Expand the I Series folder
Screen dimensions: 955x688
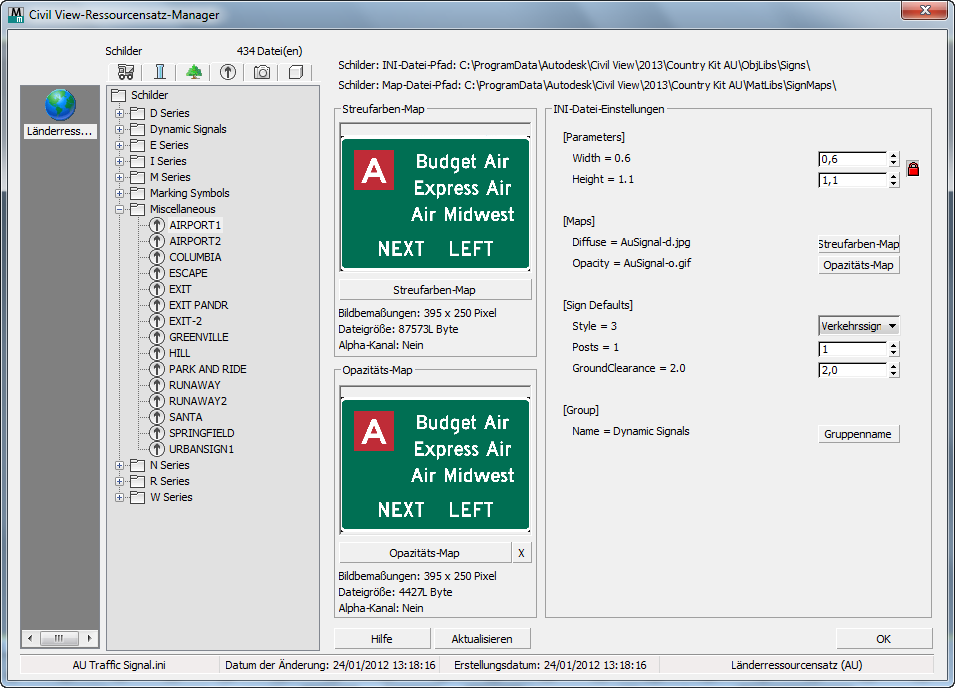coord(119,161)
